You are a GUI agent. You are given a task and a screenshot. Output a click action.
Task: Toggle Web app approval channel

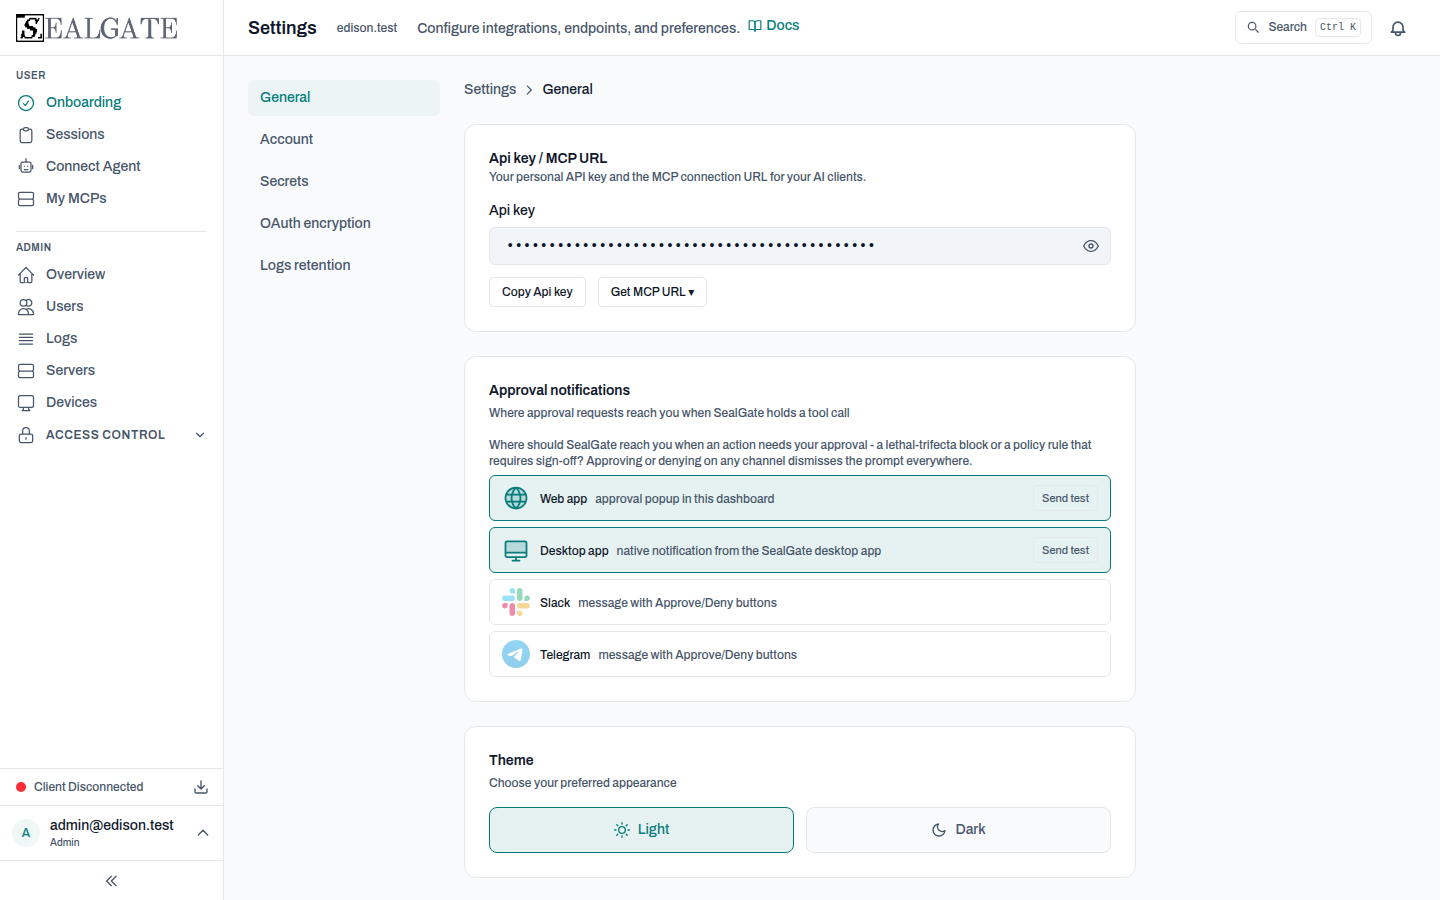(800, 498)
